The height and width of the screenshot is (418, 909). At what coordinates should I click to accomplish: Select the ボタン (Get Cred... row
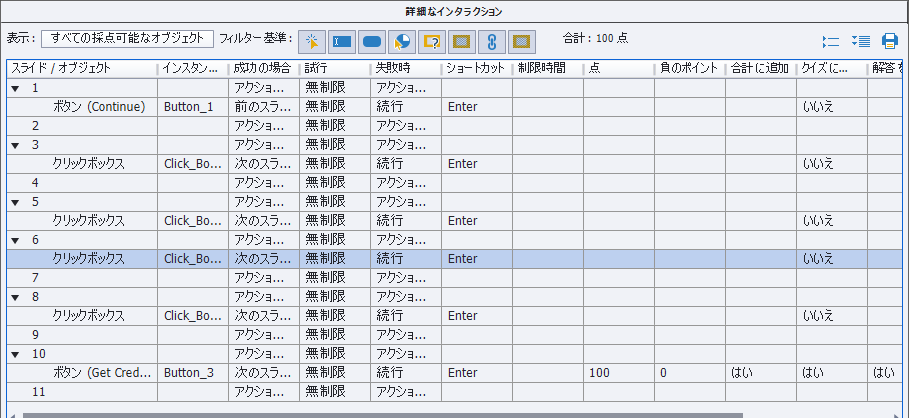coord(454,373)
